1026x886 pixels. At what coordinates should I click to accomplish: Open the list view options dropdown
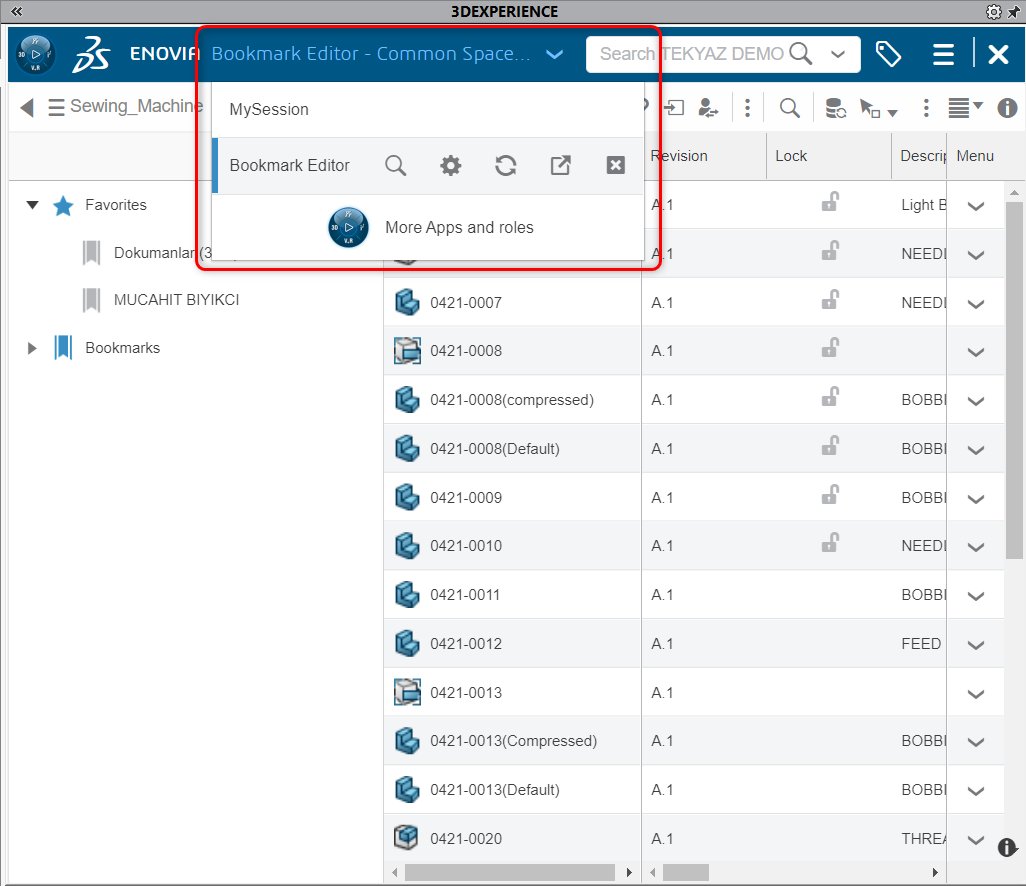tap(966, 108)
